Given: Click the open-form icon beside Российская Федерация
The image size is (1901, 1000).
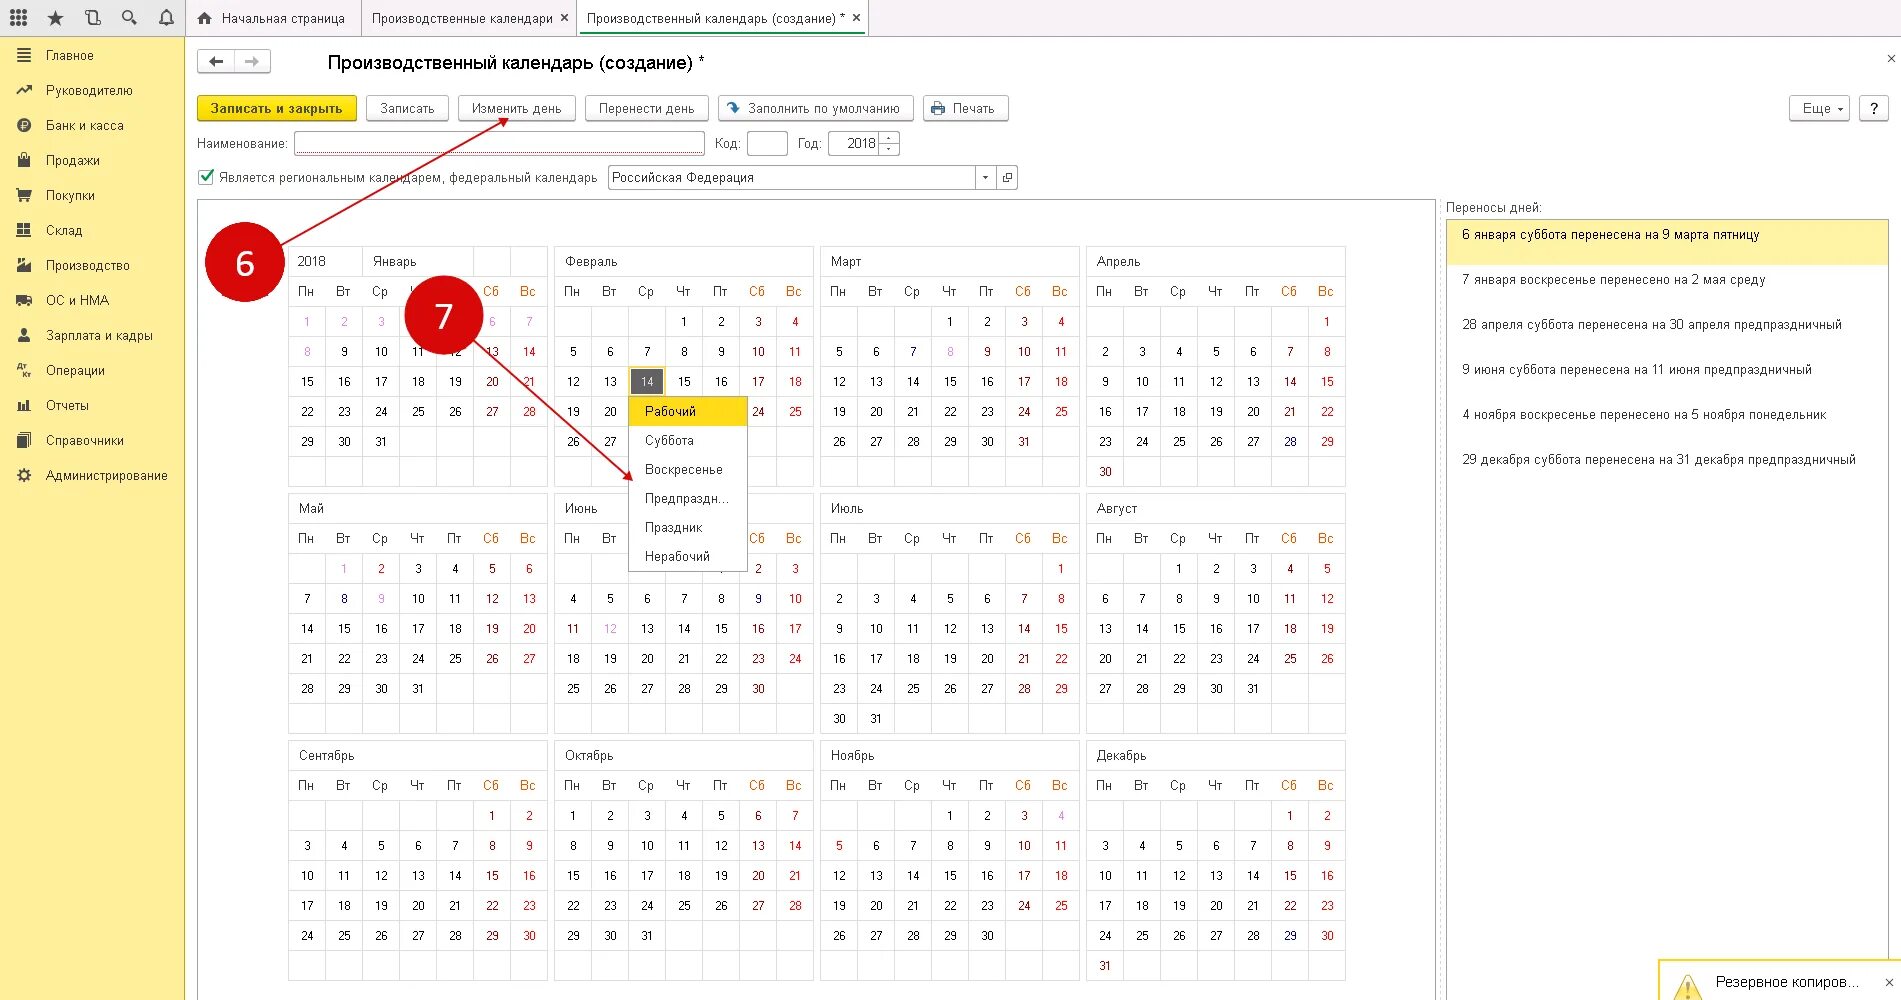Looking at the screenshot, I should pyautogui.click(x=1008, y=178).
